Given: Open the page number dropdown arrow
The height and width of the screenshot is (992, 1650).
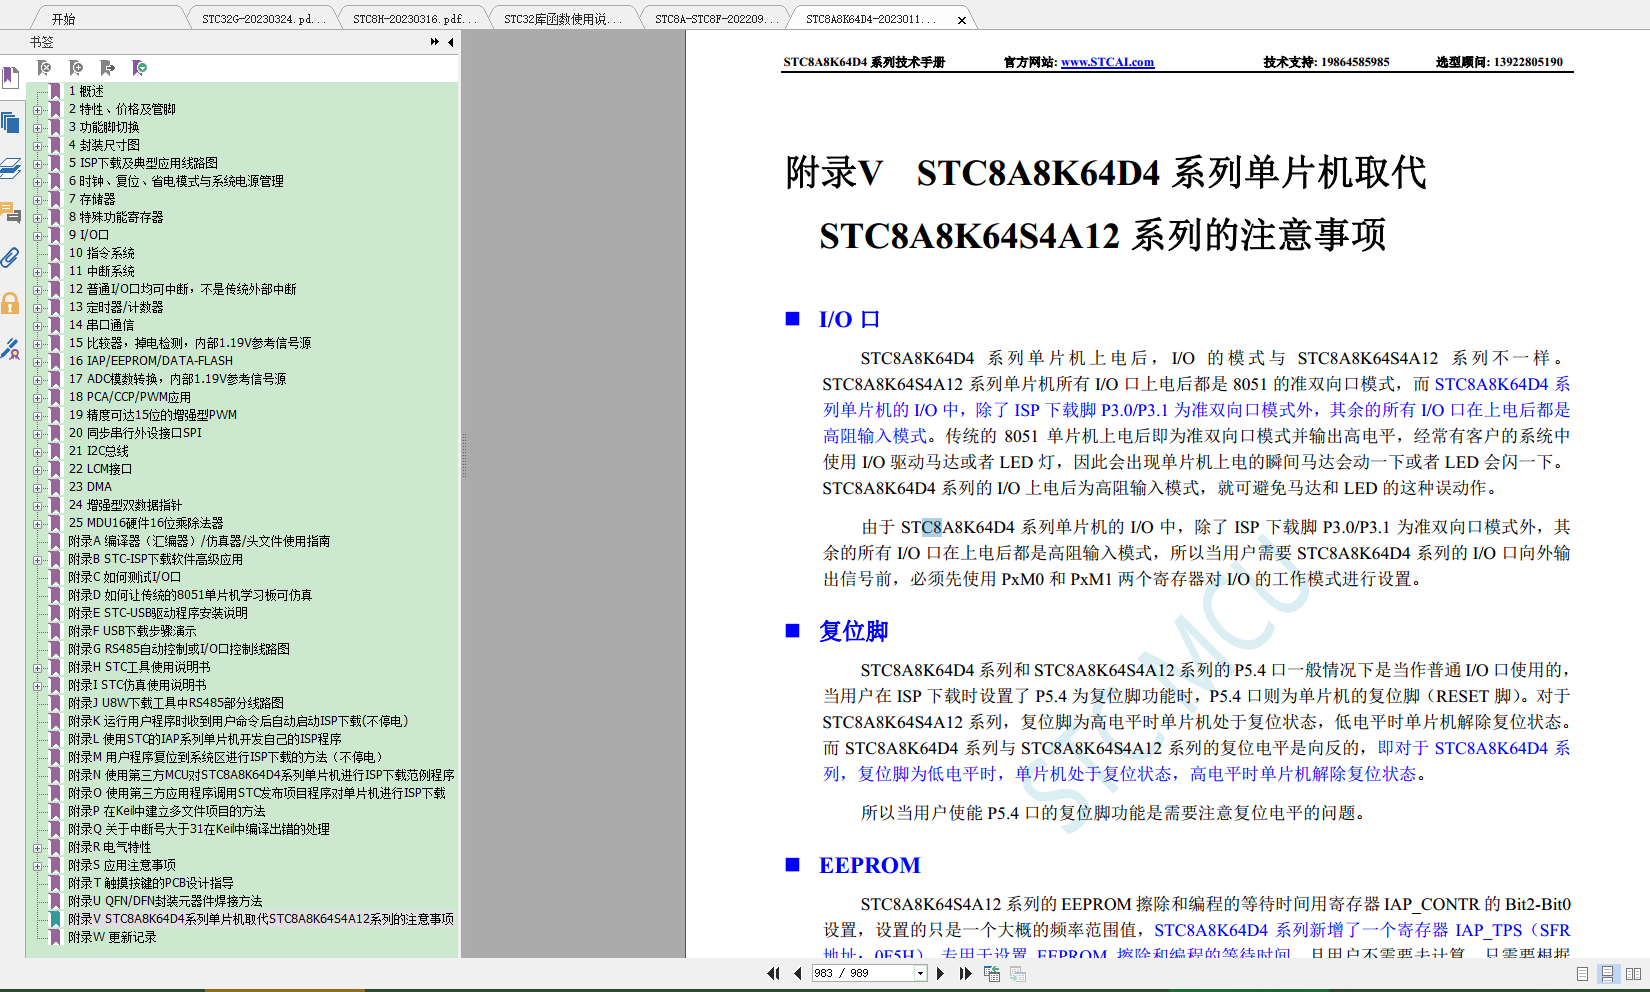Looking at the screenshot, I should (920, 973).
